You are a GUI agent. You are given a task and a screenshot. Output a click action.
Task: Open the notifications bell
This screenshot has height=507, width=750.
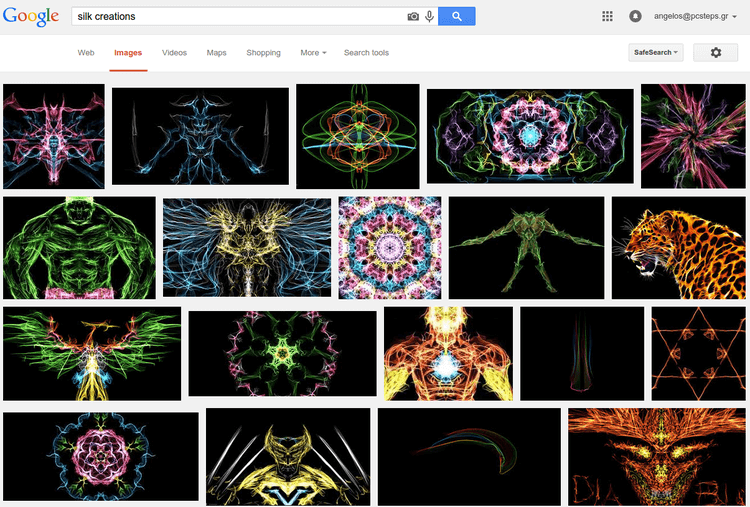point(635,16)
